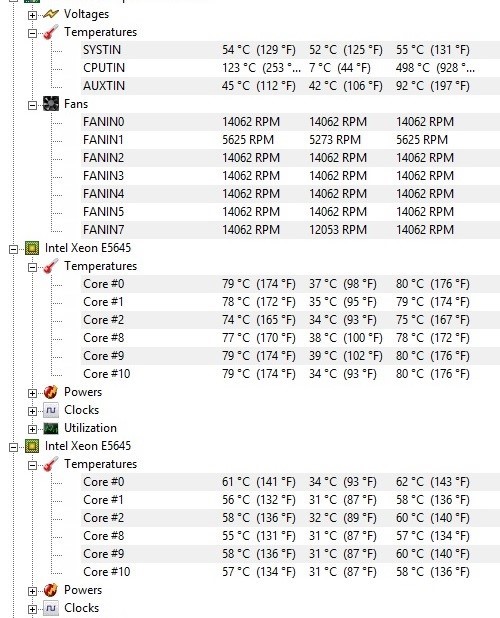The height and width of the screenshot is (618, 500).
Task: Select the SYSTIN sensor row
Action: 290,50
